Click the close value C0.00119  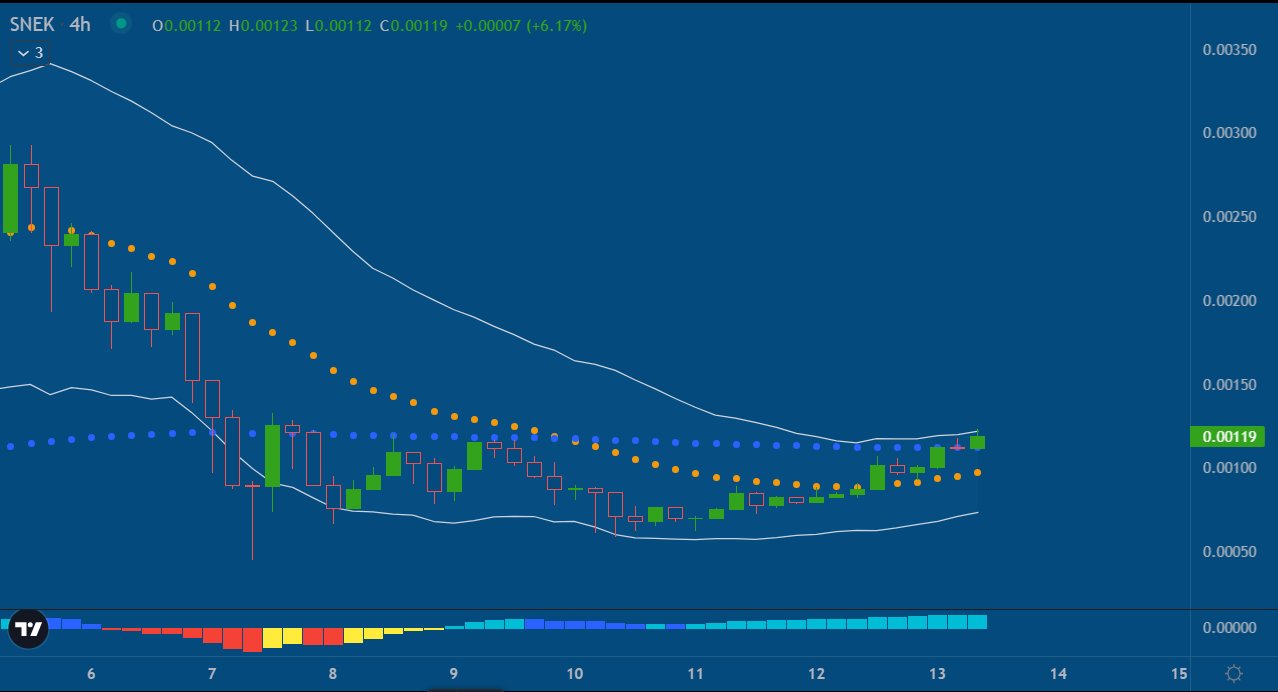point(414,25)
